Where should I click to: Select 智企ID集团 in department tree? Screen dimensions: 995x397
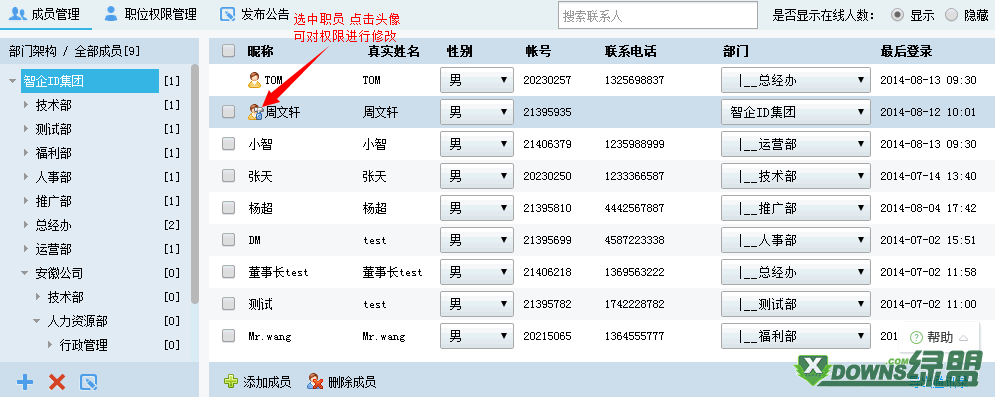89,81
